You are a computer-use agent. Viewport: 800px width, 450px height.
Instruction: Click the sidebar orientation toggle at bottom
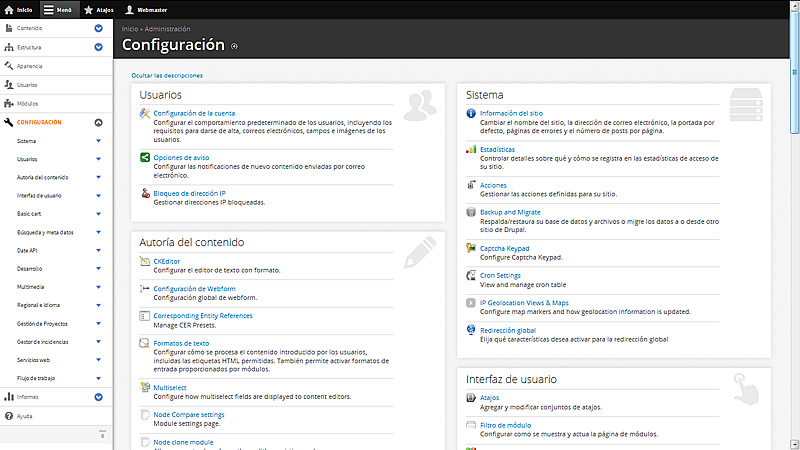coord(103,434)
